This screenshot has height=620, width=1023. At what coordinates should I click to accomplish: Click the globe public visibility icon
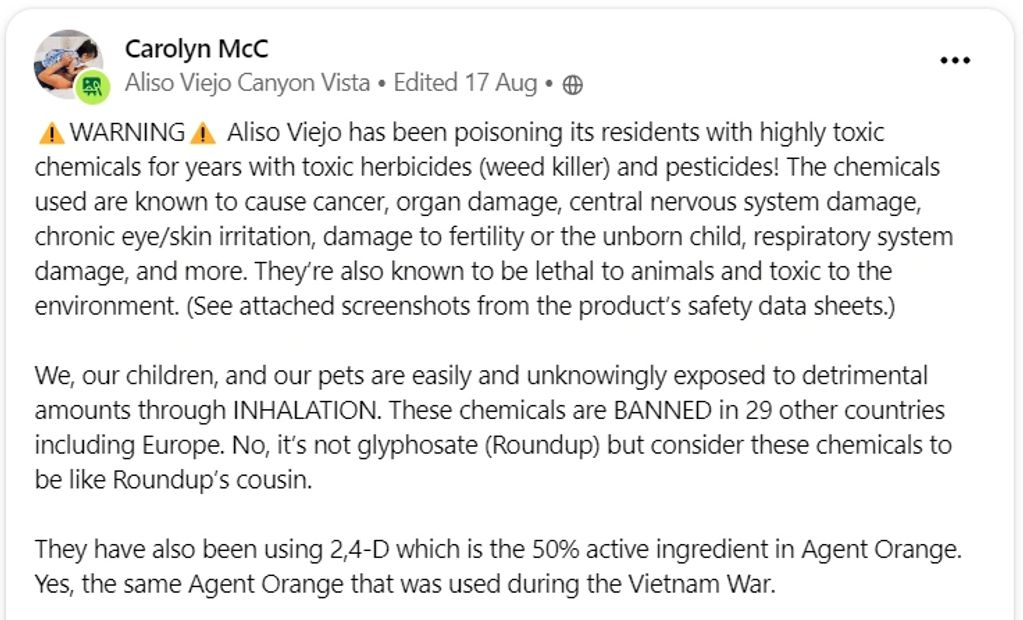(x=573, y=85)
